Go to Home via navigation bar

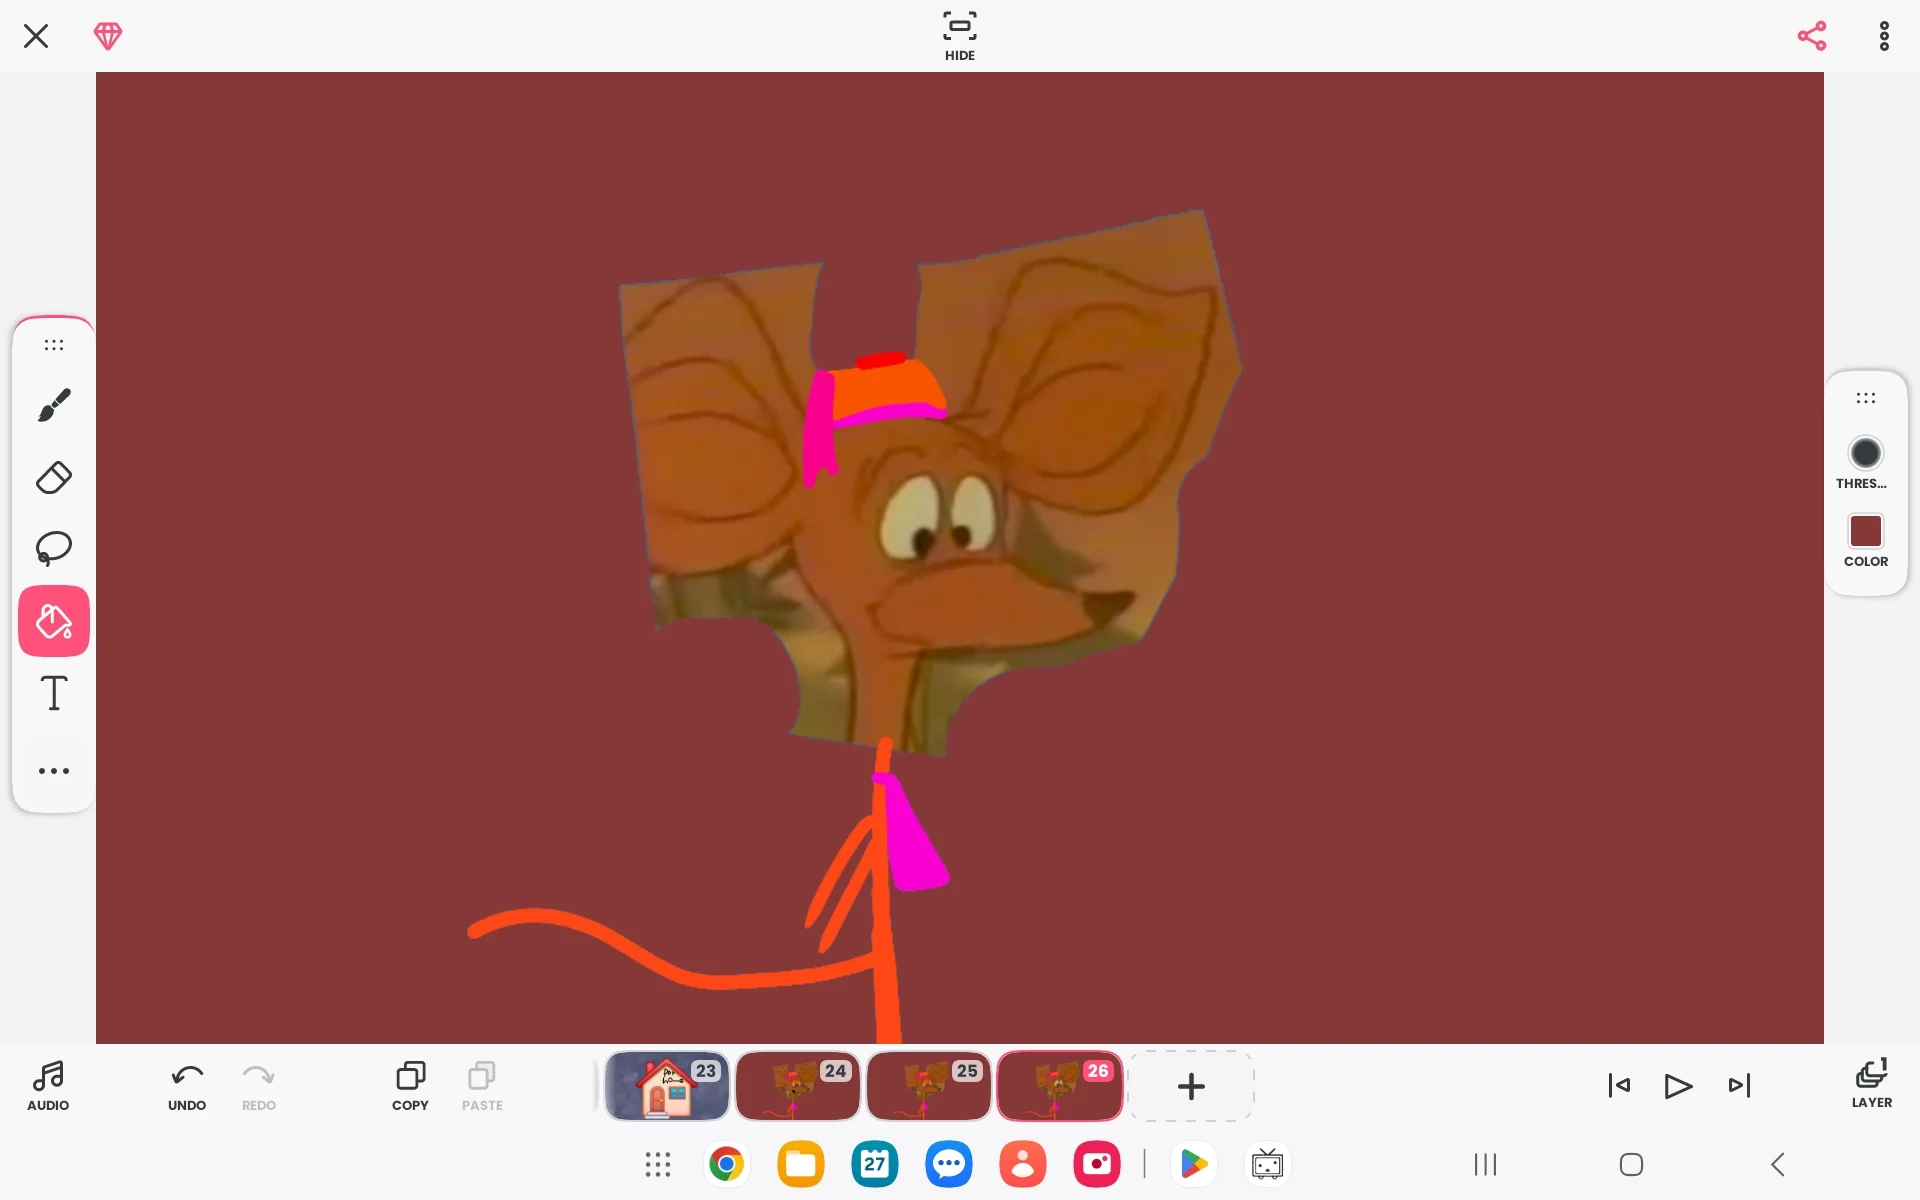click(x=1631, y=1164)
